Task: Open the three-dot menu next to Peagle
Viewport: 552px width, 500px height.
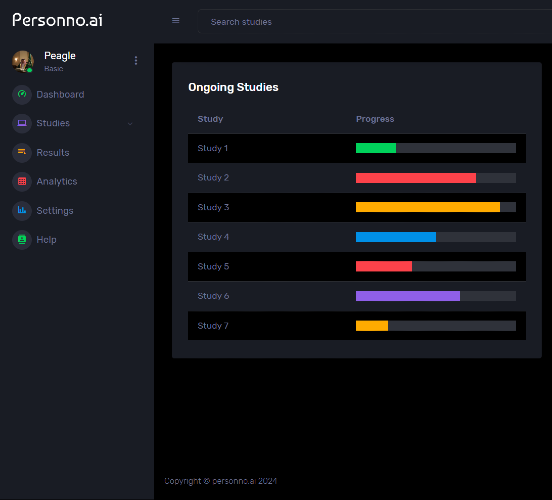Action: [136, 61]
